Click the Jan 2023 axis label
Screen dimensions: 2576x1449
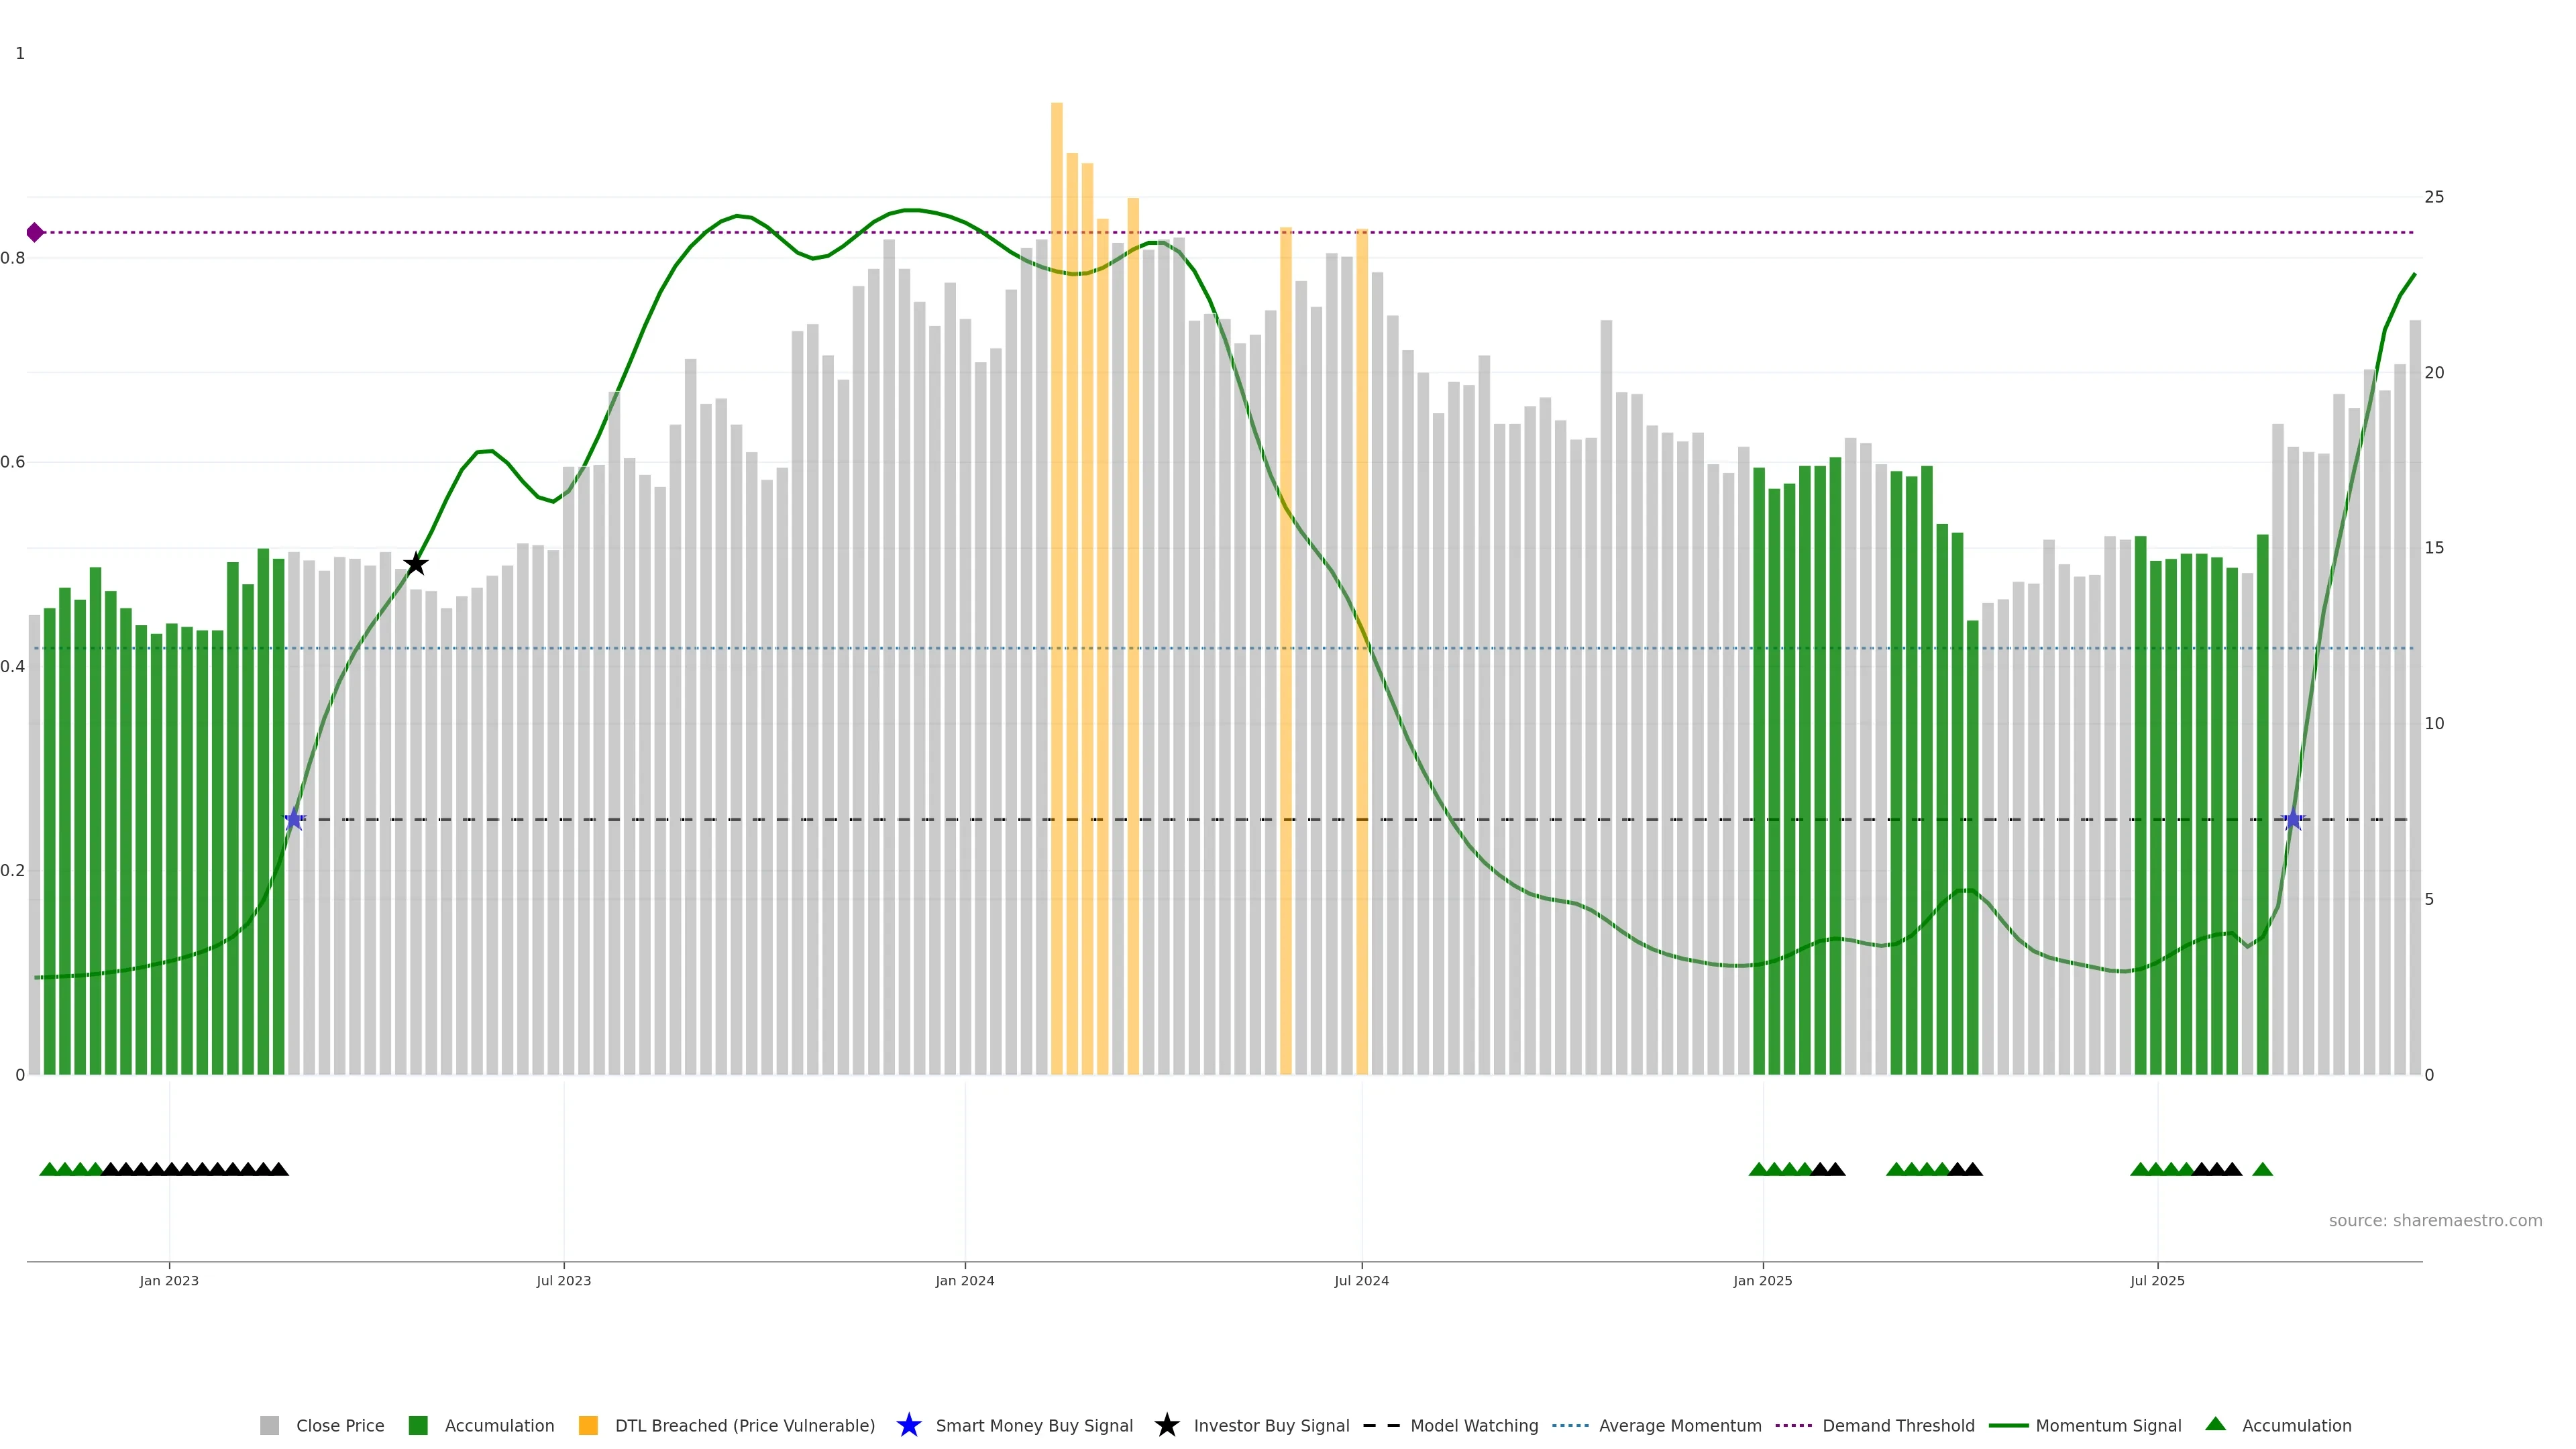[169, 1280]
